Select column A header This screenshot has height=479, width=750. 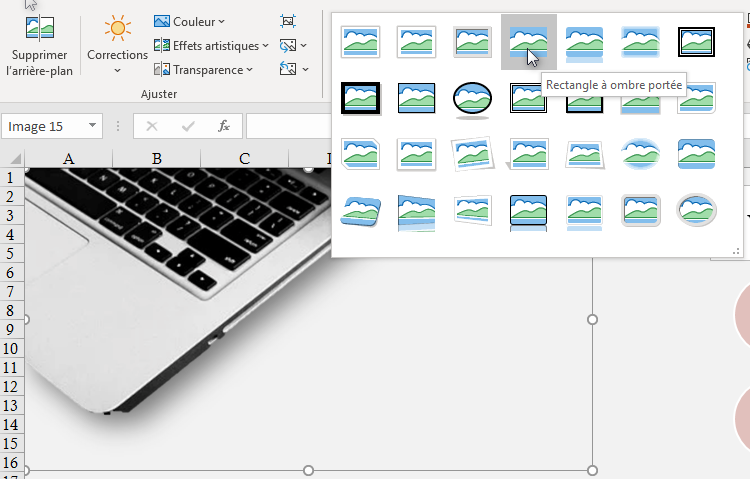(68, 158)
